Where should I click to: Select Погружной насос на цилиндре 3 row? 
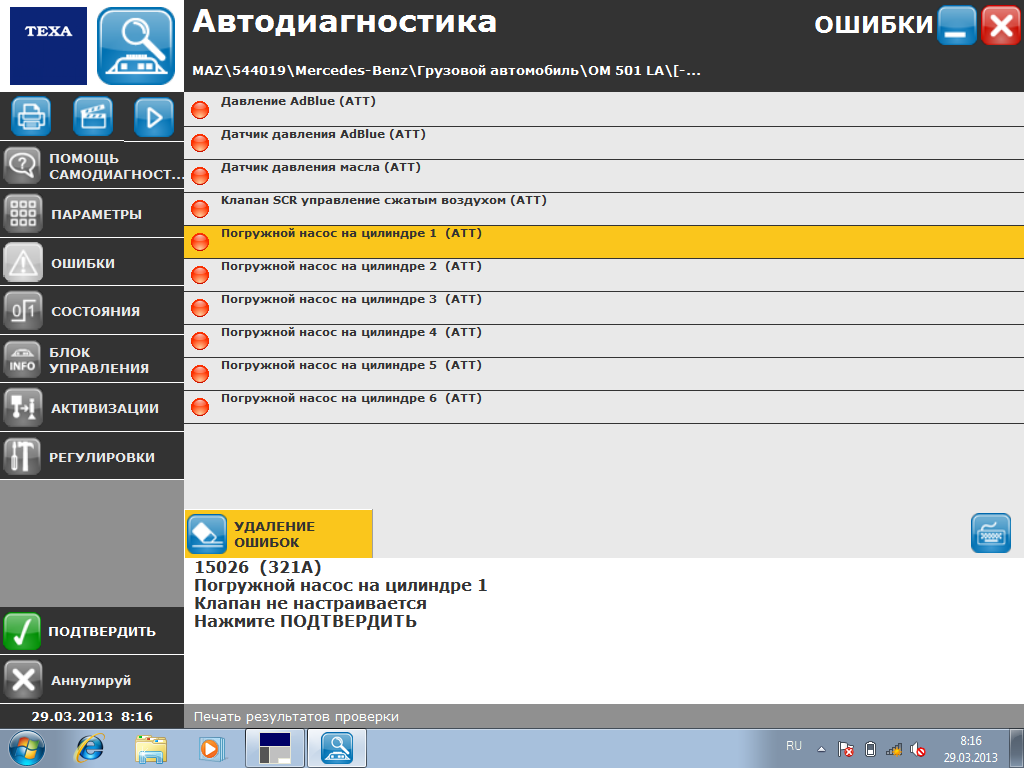(x=604, y=308)
